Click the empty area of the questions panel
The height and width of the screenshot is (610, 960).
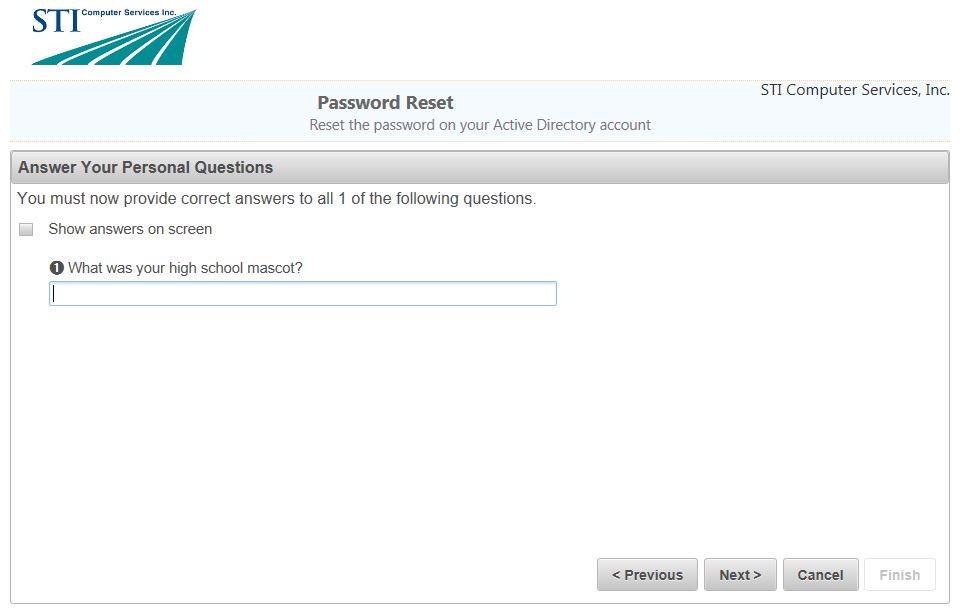pos(480,430)
